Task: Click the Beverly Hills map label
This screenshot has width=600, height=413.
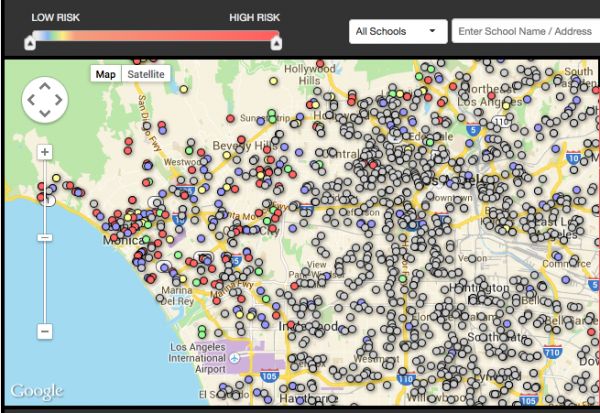Action: point(245,146)
